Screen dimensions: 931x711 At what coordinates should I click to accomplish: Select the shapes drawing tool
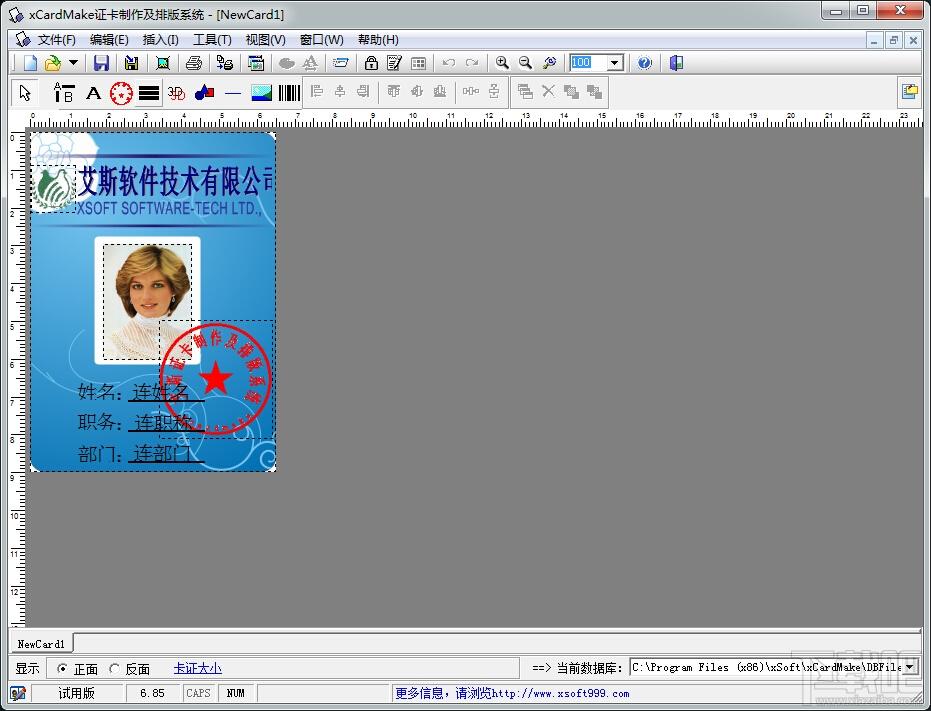click(204, 93)
